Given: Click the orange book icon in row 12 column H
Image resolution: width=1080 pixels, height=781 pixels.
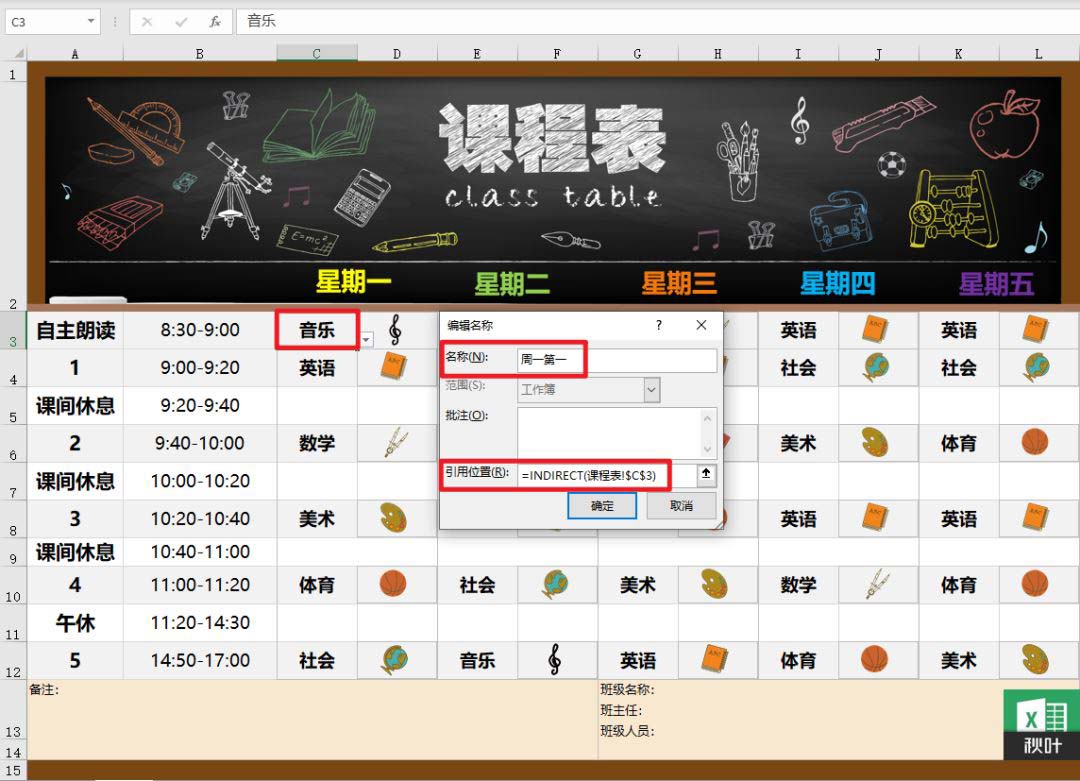Looking at the screenshot, I should 715,659.
